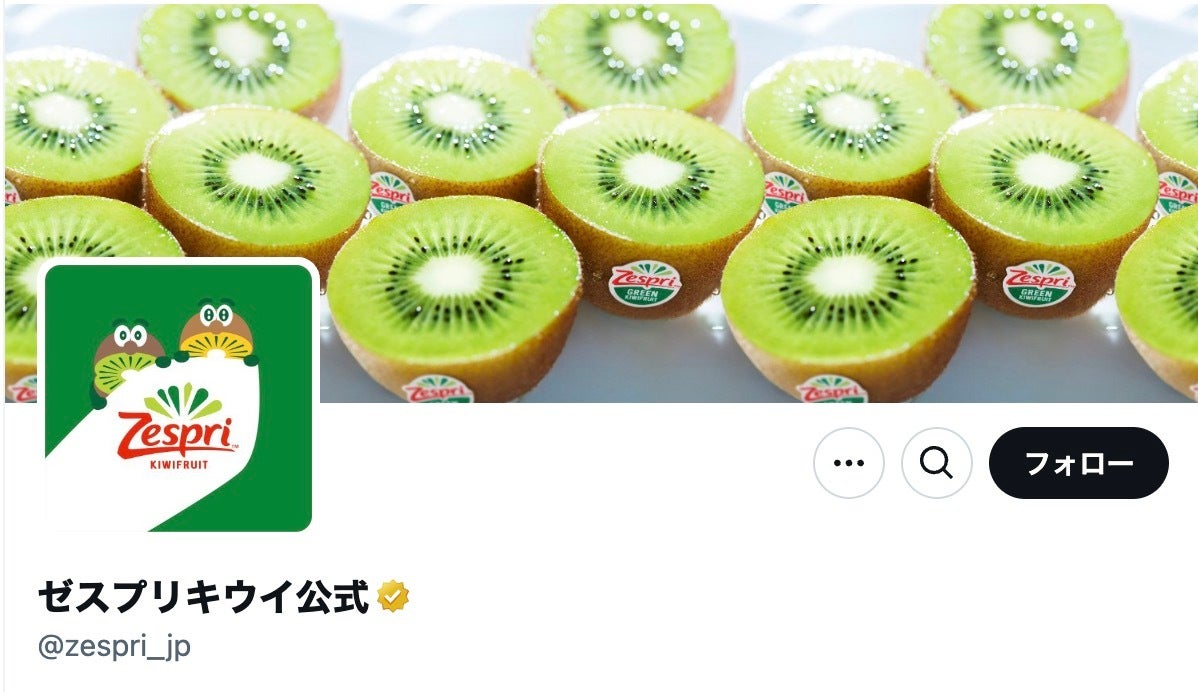This screenshot has height=692, width=1198.
Task: Click the cropped sticker on the lower right kiwi
Action: (832, 389)
